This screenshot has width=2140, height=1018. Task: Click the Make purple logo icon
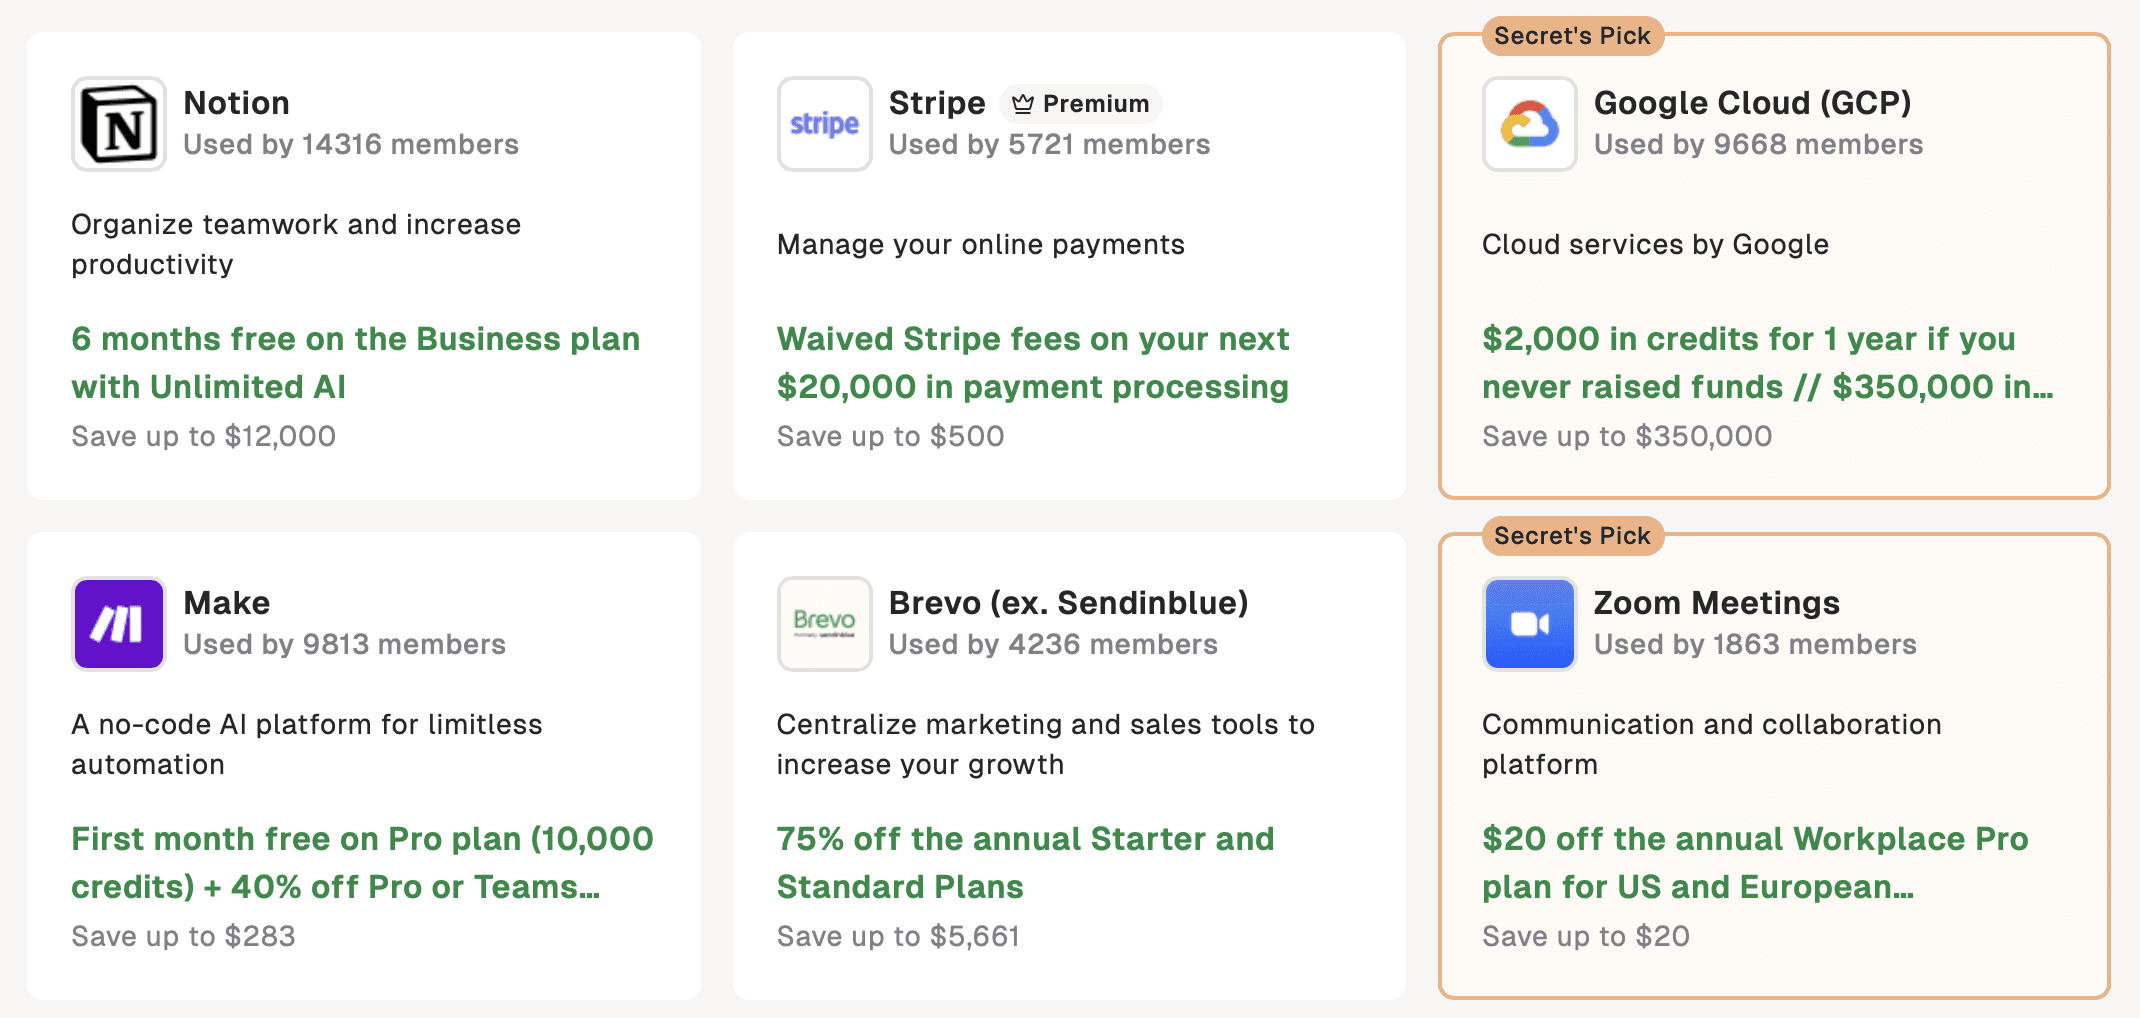pos(118,623)
